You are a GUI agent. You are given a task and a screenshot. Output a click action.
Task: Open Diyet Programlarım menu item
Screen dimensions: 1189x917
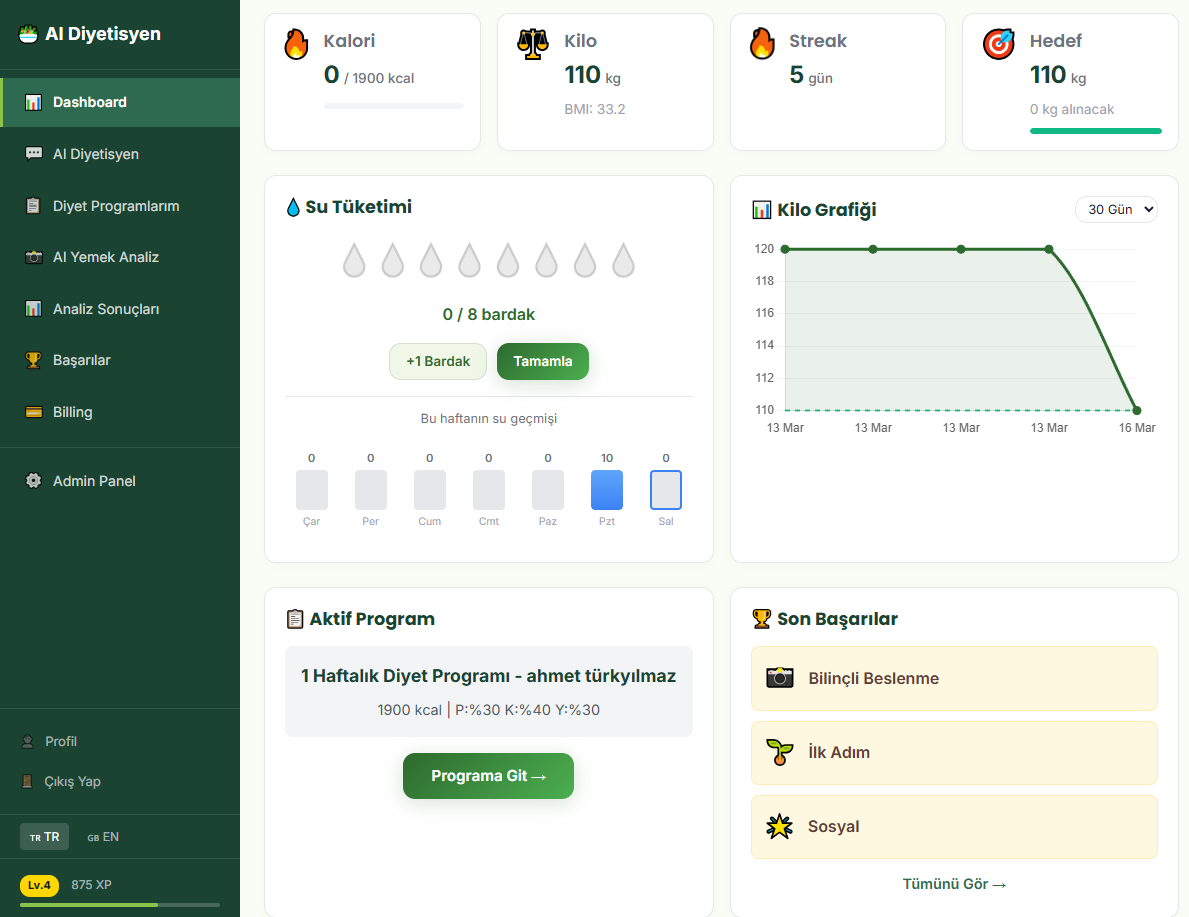point(120,206)
